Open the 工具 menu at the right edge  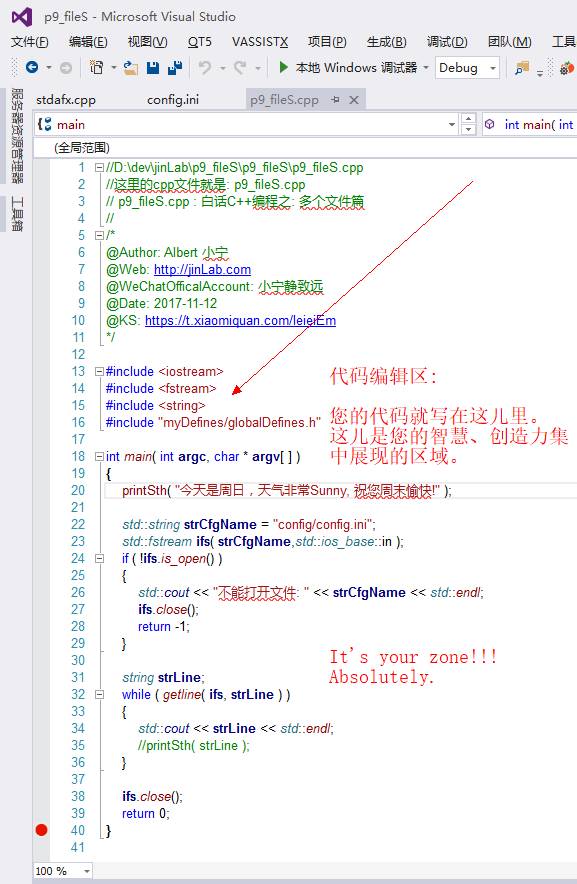(x=563, y=42)
